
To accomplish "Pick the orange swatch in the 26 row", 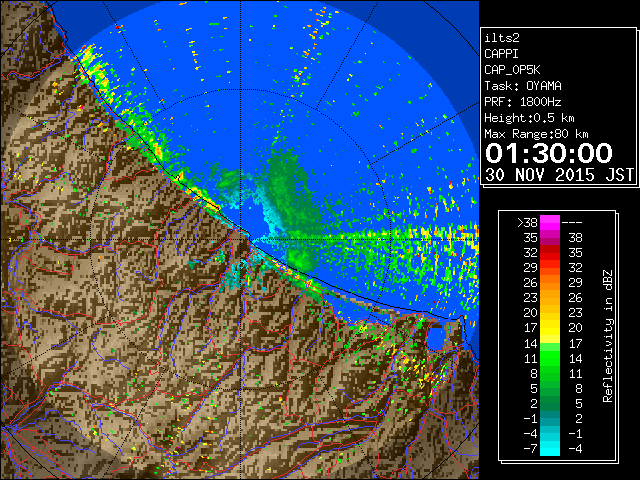I will (550, 283).
